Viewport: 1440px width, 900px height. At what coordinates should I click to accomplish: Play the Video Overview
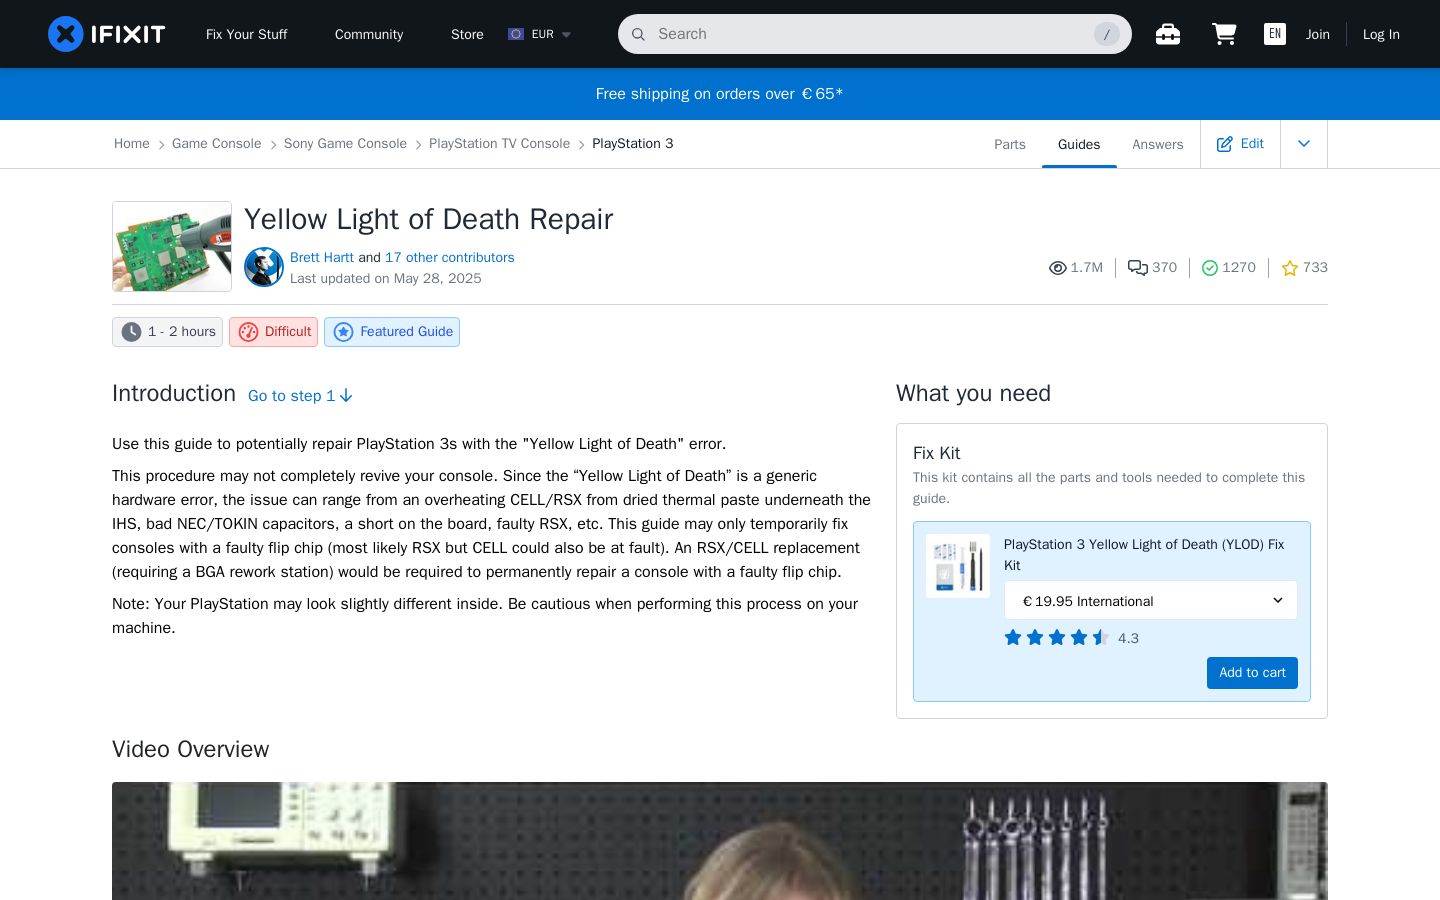[x=720, y=841]
